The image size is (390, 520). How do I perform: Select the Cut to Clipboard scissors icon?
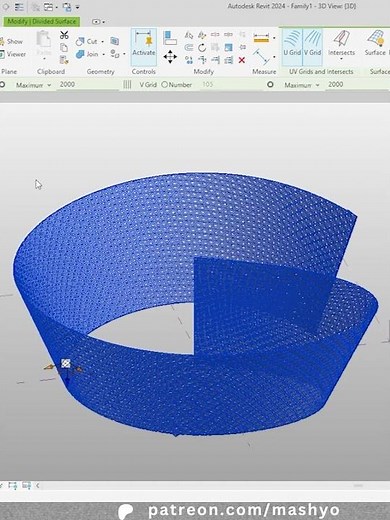64,35
